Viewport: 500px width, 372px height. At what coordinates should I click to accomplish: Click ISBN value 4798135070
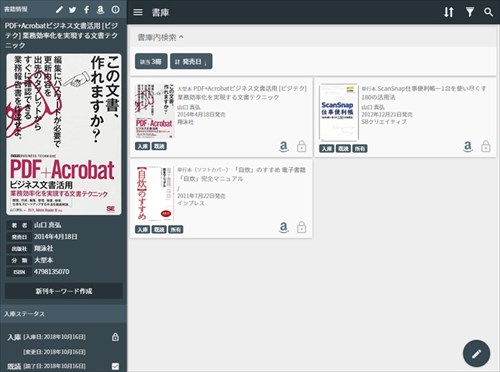(51, 272)
